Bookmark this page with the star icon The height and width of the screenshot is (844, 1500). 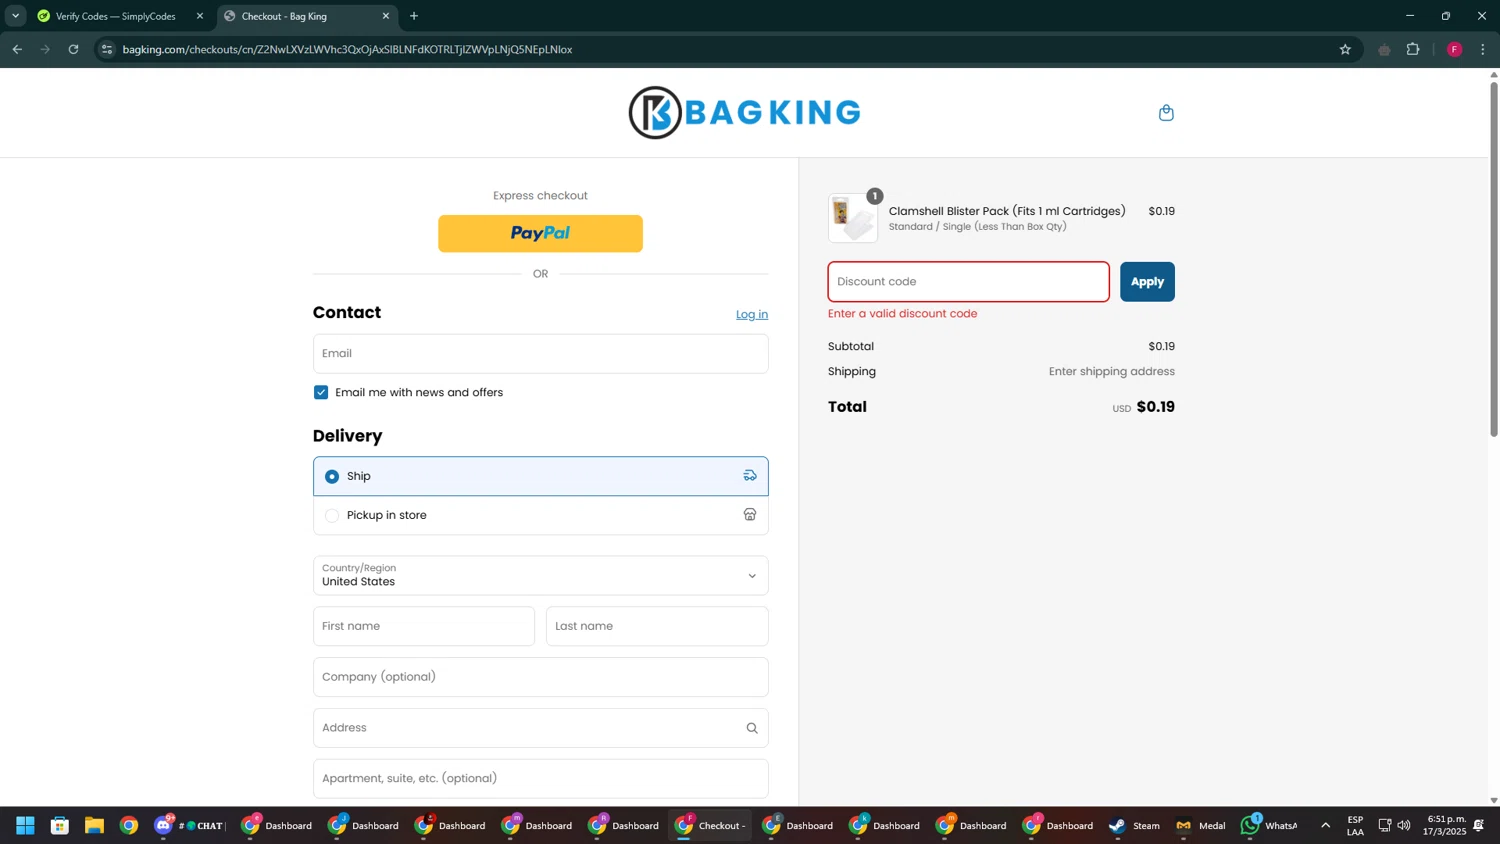pos(1345,49)
